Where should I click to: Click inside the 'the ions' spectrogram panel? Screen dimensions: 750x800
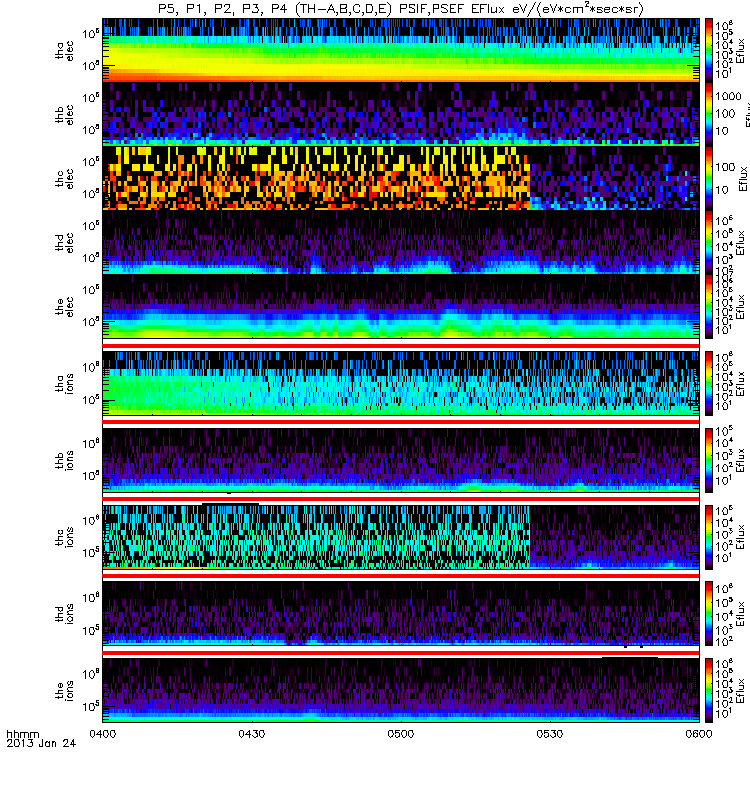pos(401,690)
